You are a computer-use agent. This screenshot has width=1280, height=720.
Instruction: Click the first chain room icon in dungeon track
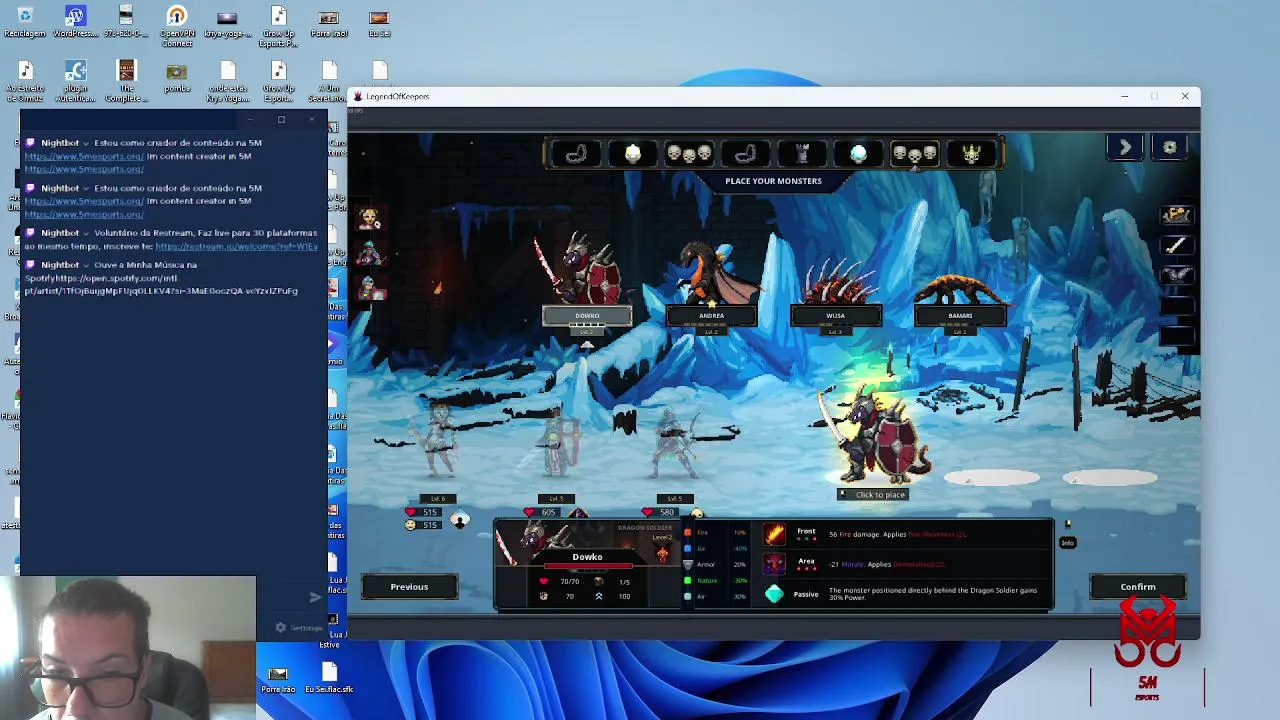pyautogui.click(x=577, y=153)
